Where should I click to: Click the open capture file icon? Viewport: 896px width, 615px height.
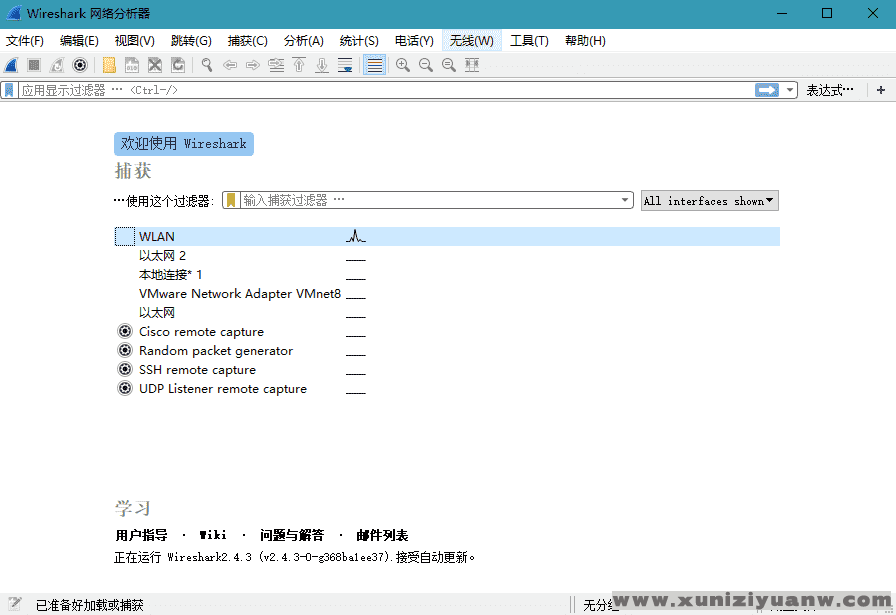tap(109, 65)
